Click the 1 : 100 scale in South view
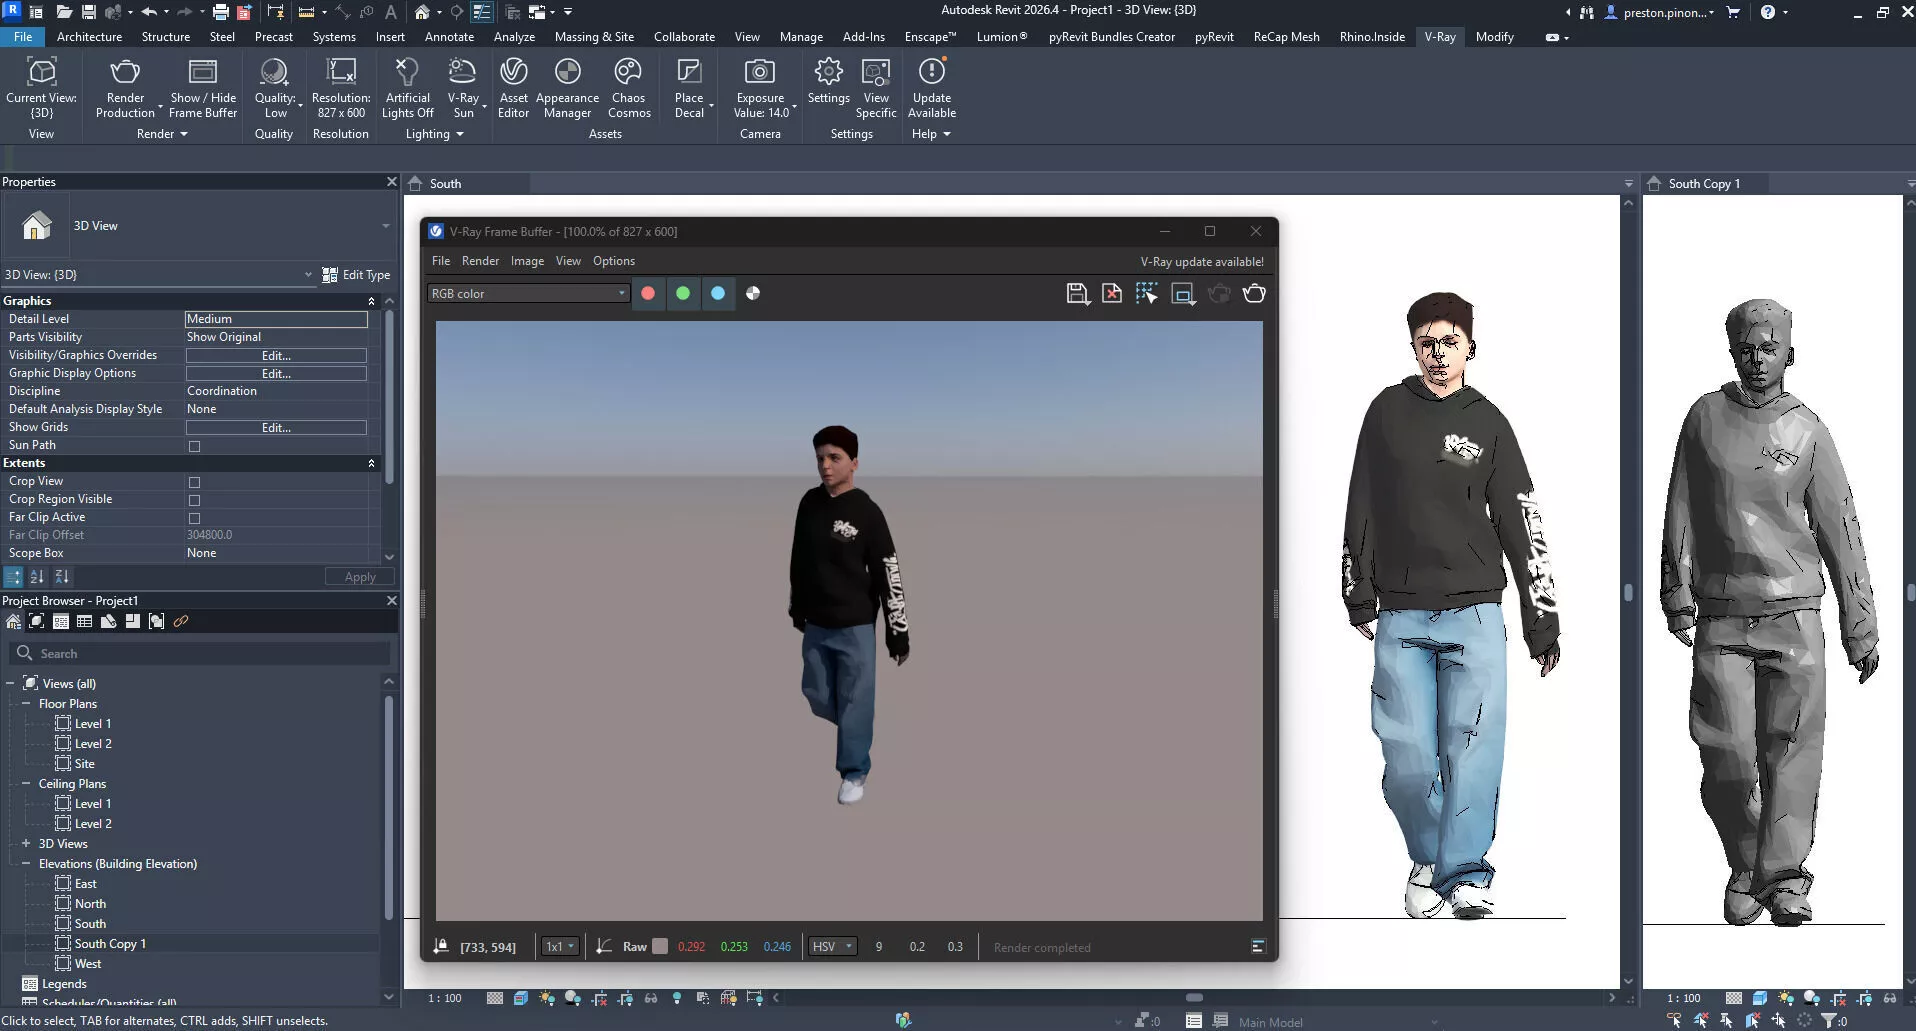The width and height of the screenshot is (1916, 1031). (445, 999)
